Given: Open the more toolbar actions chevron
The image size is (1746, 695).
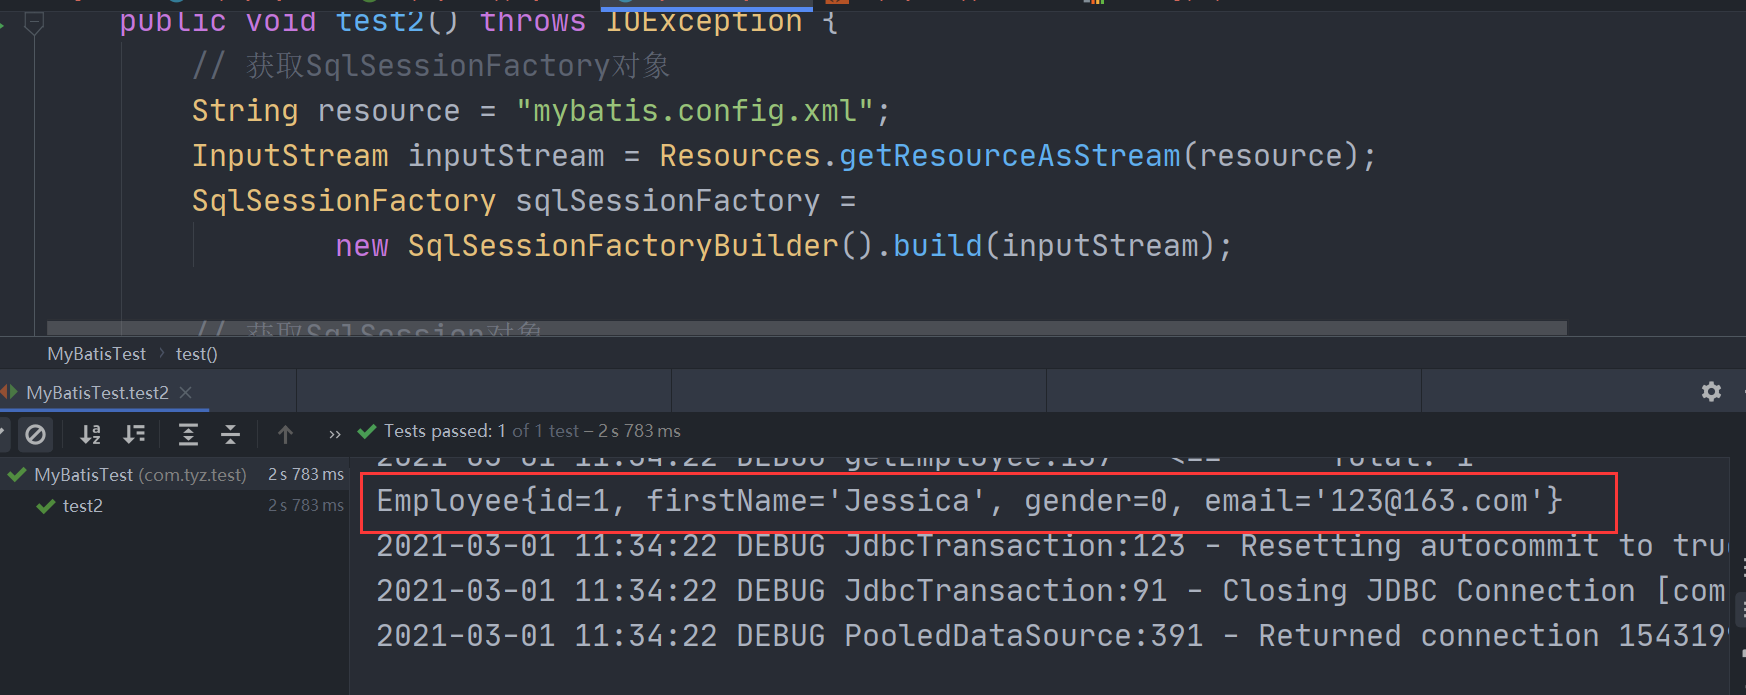Looking at the screenshot, I should (x=334, y=434).
